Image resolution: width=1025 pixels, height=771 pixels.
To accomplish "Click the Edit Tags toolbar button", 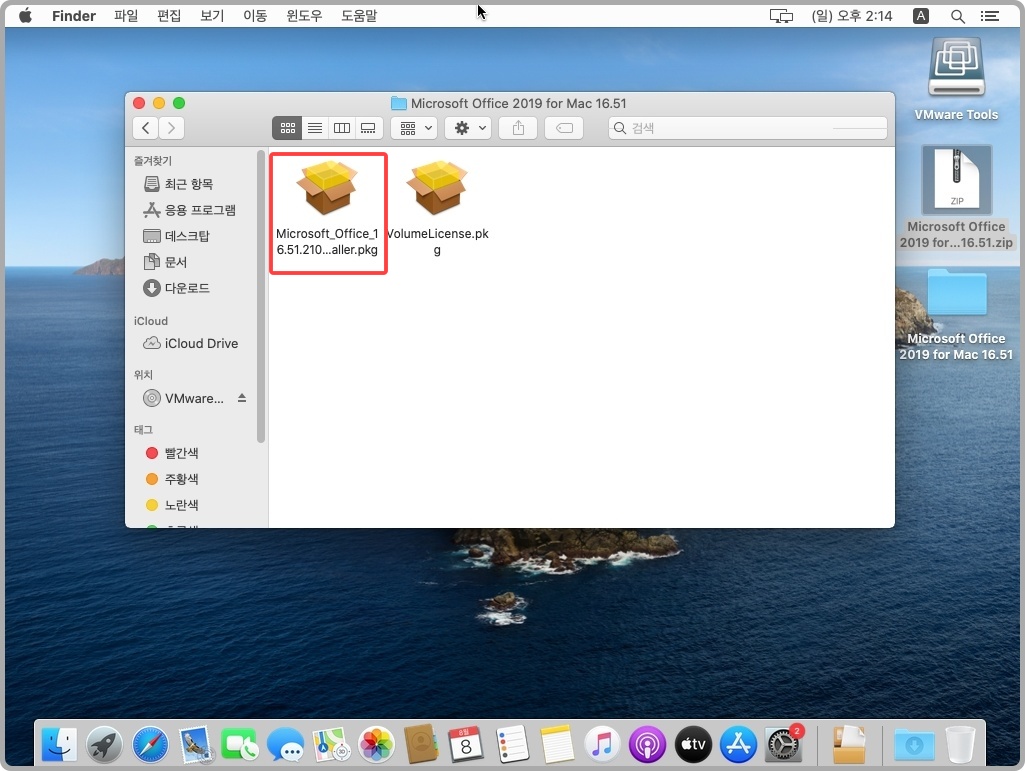I will (564, 128).
